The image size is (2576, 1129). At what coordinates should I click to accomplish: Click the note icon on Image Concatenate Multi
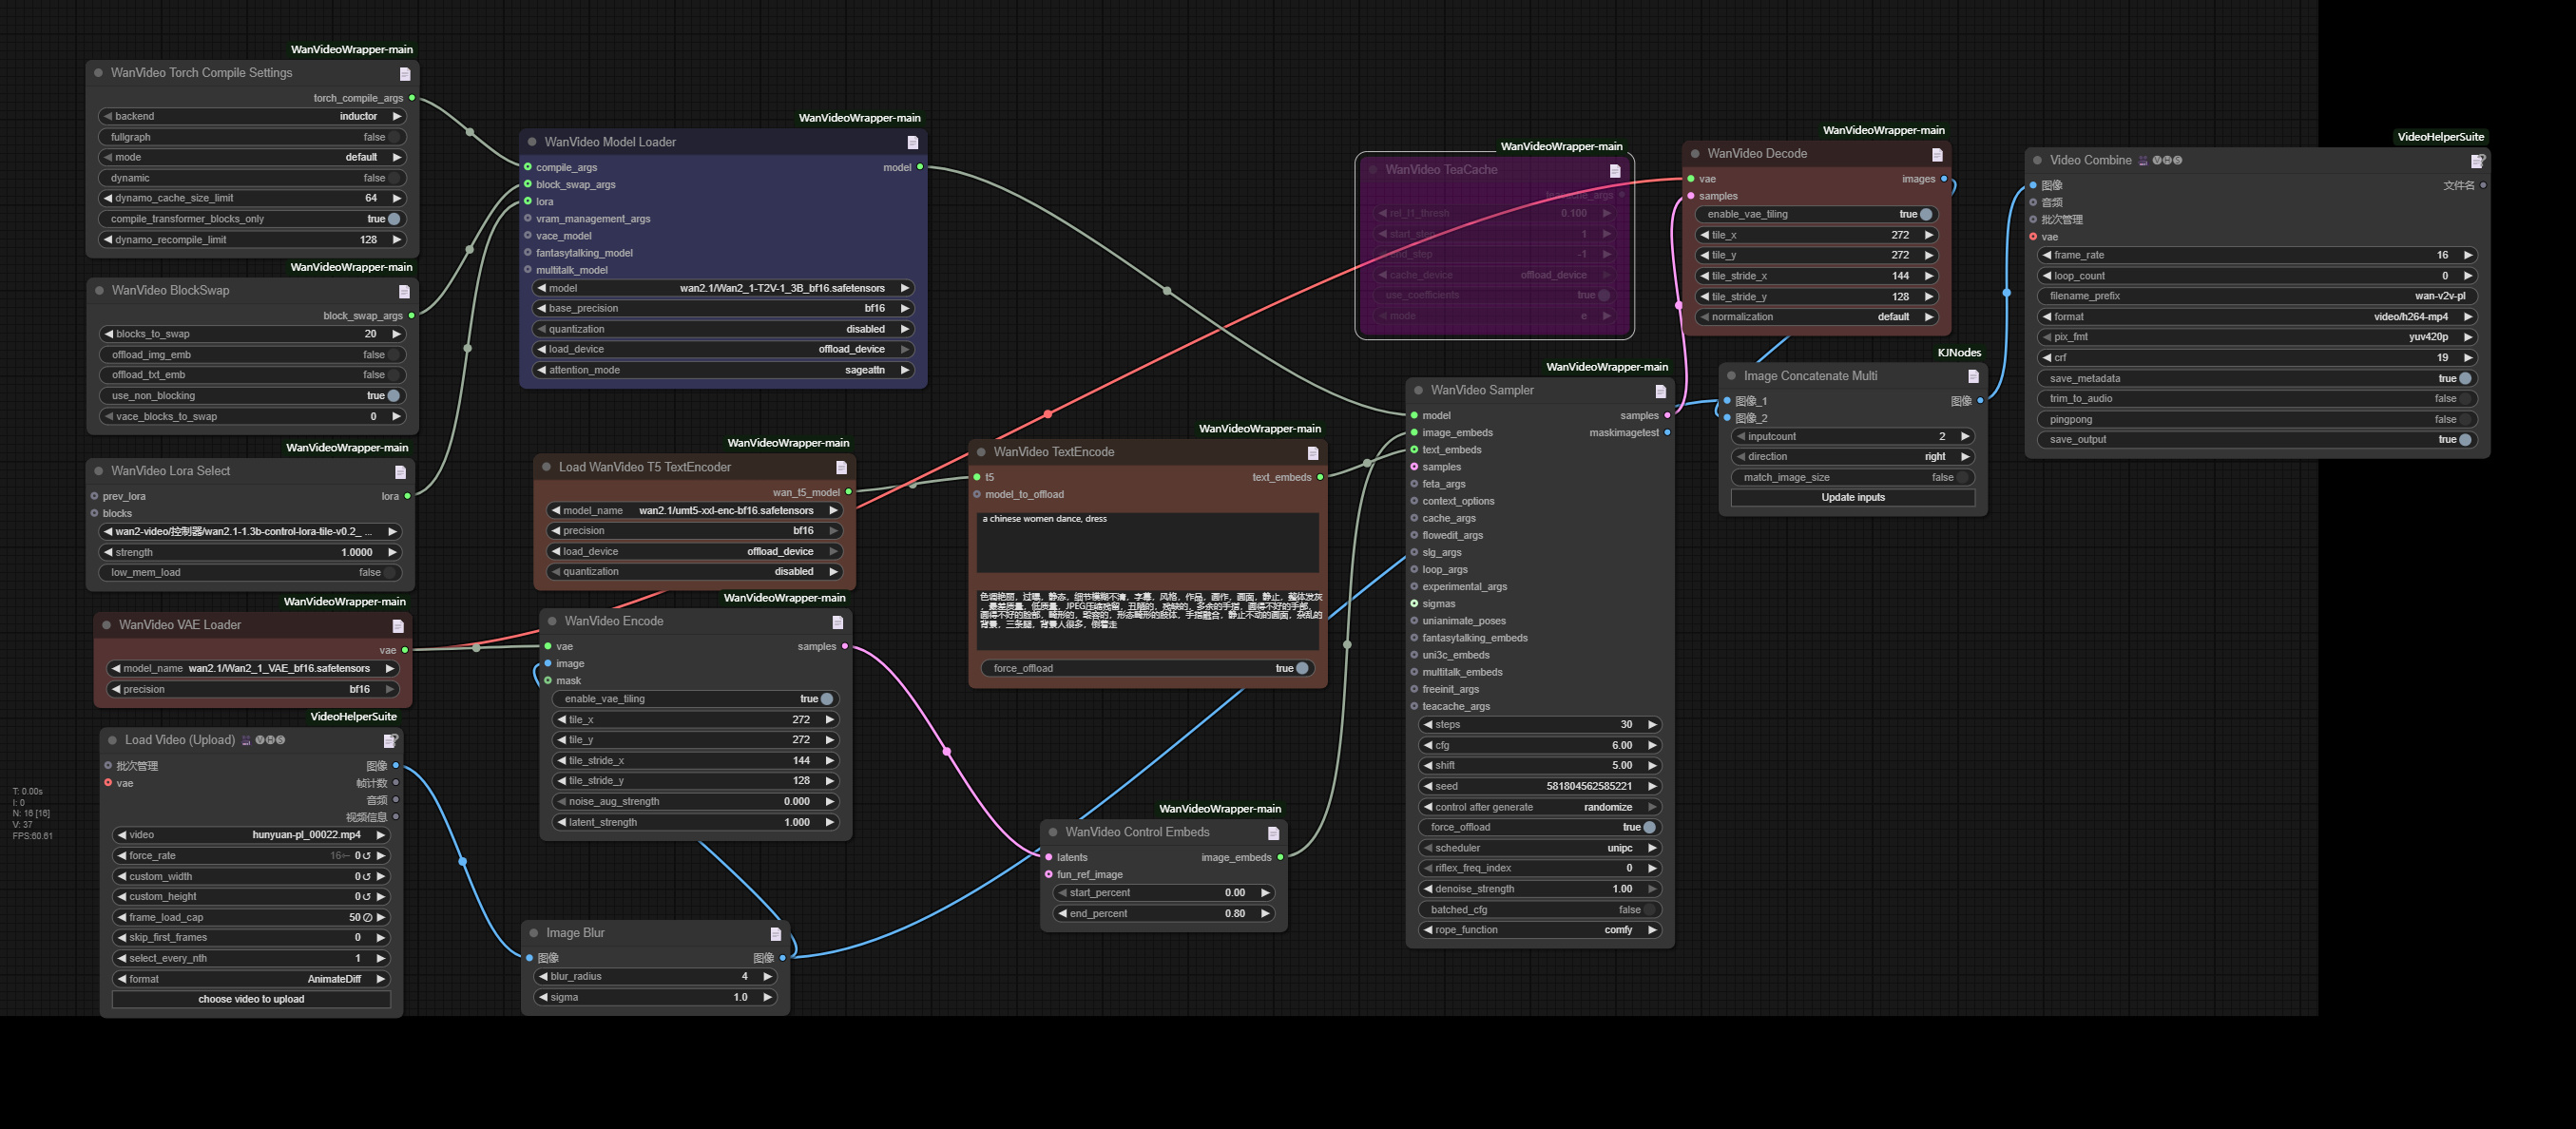pyautogui.click(x=1972, y=376)
